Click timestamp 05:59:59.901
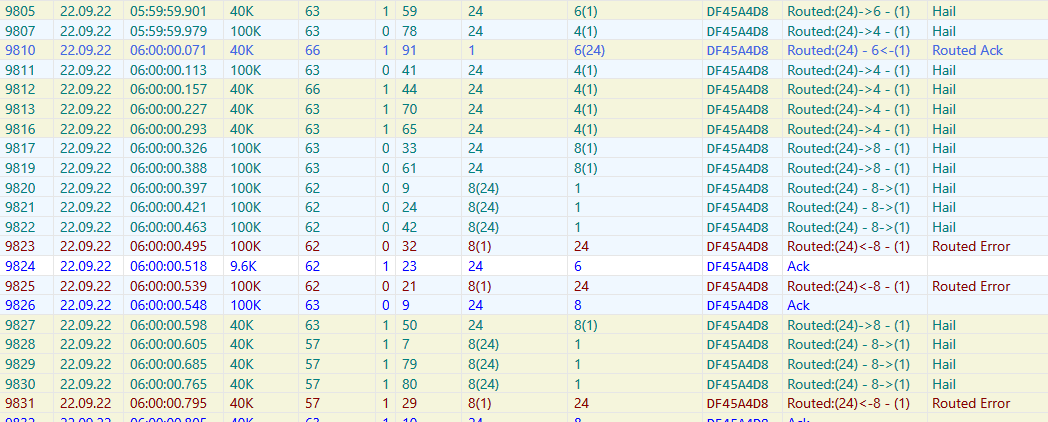The height and width of the screenshot is (422, 1048). [168, 11]
